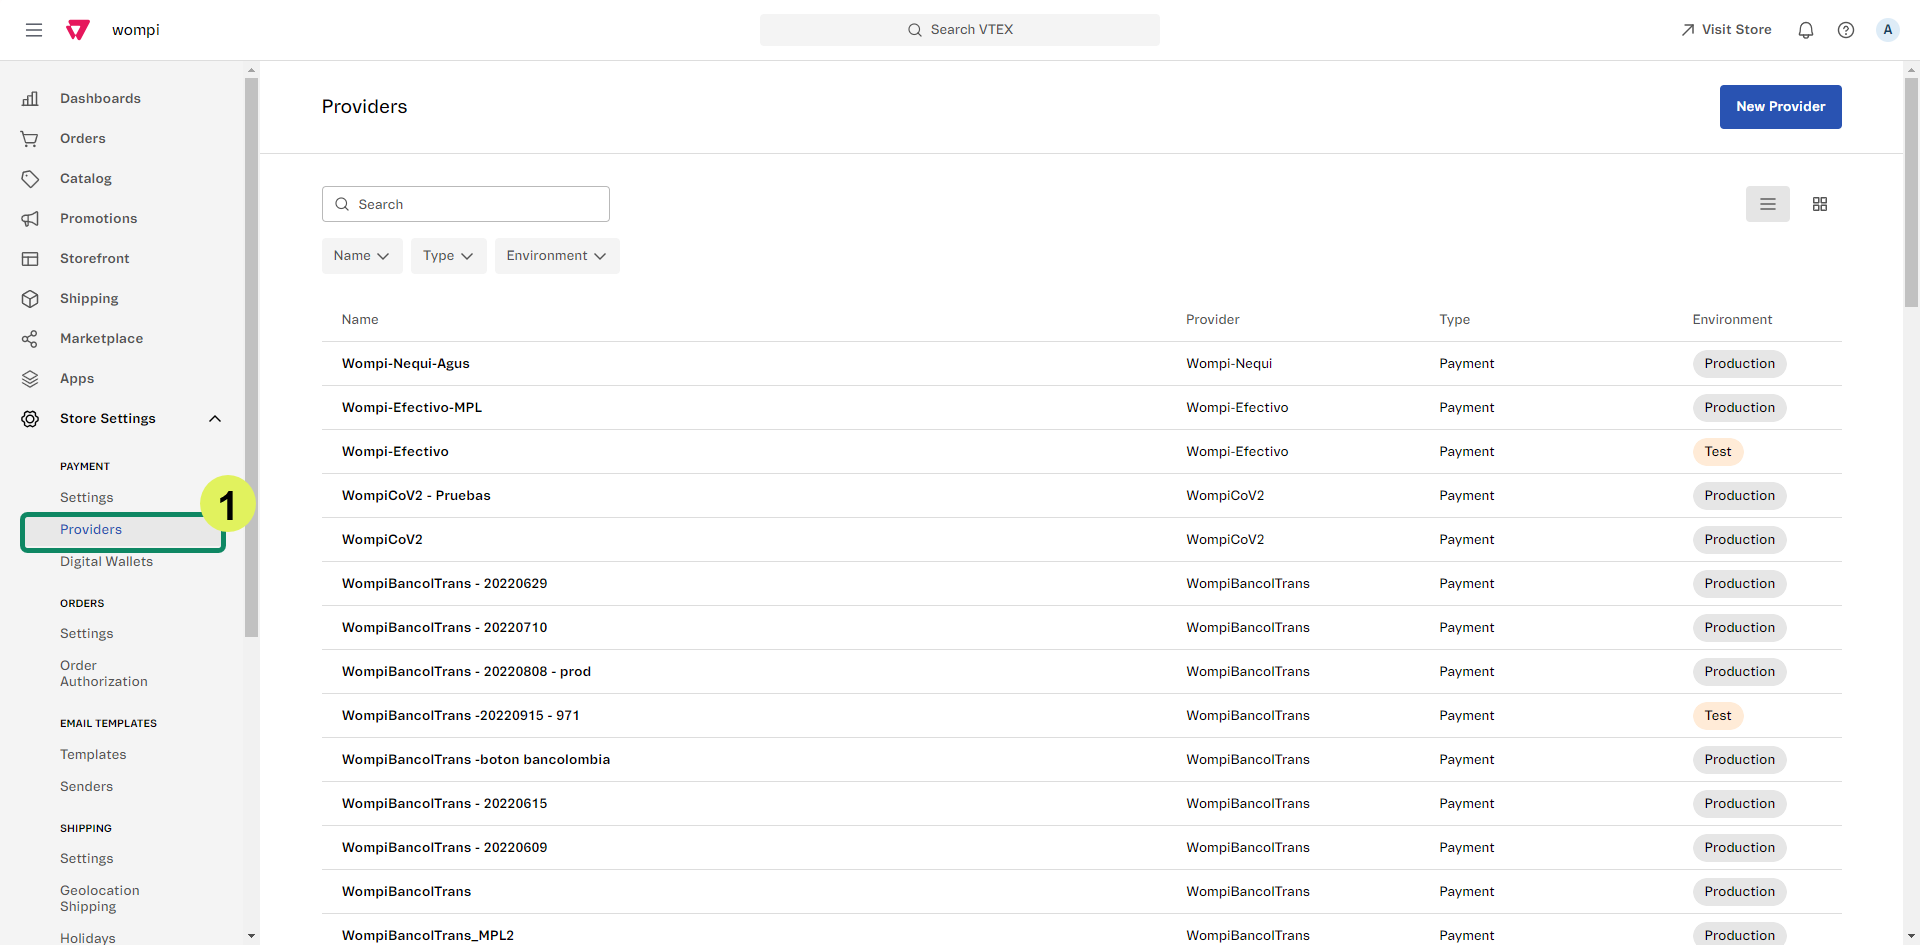Open the Environment filter dropdown
Screen dimensions: 1920x945
(556, 256)
